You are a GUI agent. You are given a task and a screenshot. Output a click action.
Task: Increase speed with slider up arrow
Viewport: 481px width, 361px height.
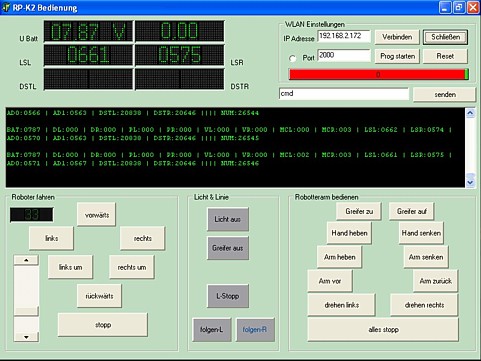(26, 260)
